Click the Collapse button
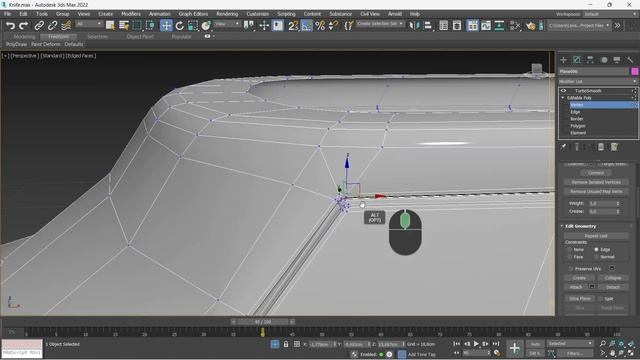This screenshot has height=360, width=640. click(613, 278)
